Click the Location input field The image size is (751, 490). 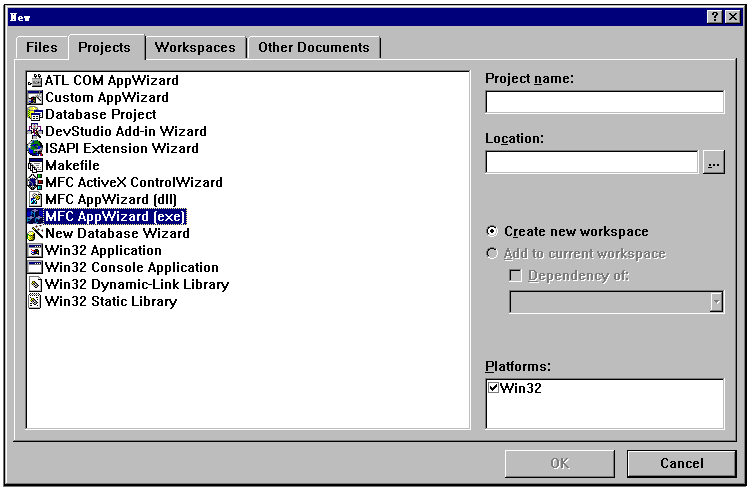point(592,162)
